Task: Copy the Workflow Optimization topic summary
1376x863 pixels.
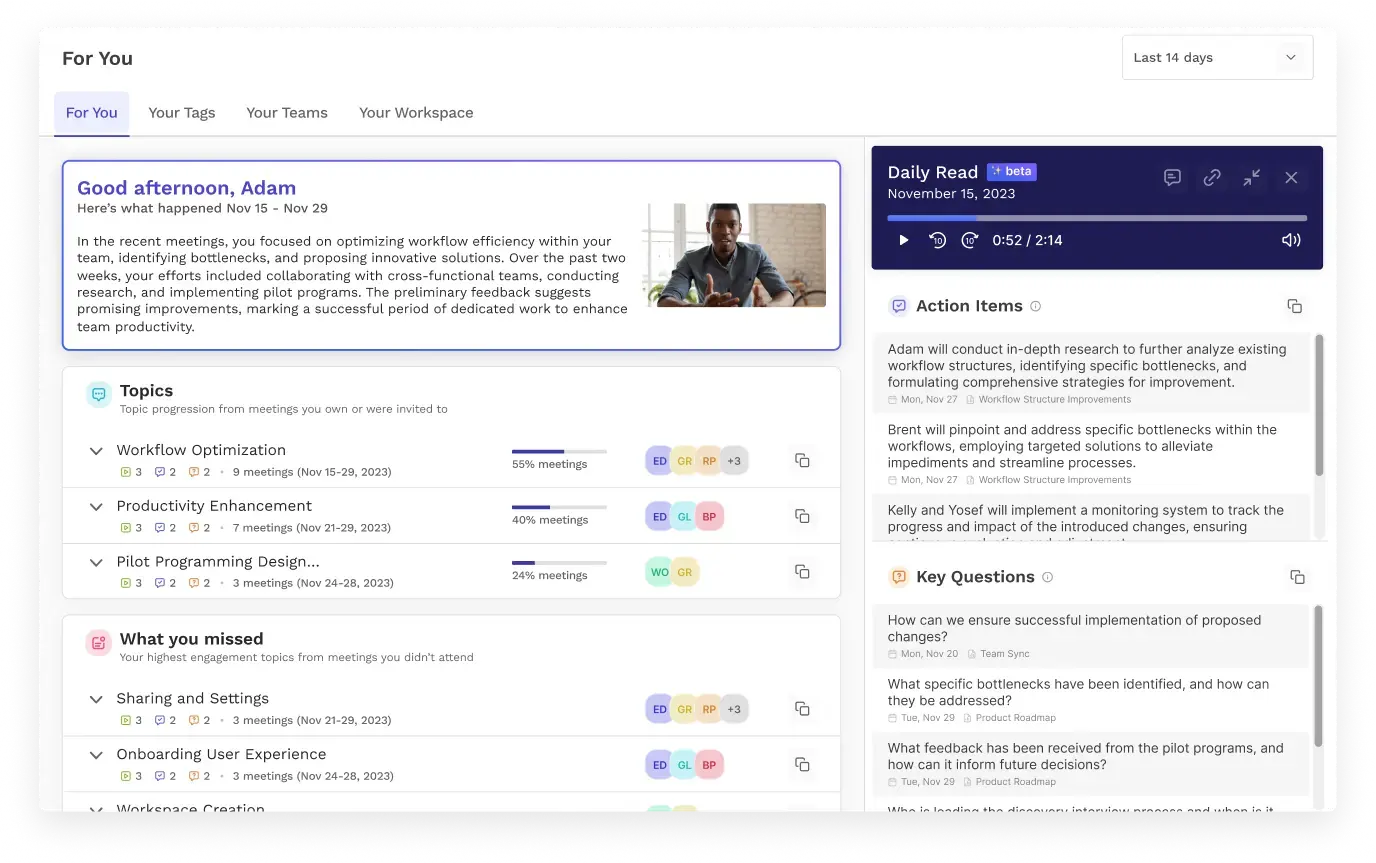Action: (802, 460)
